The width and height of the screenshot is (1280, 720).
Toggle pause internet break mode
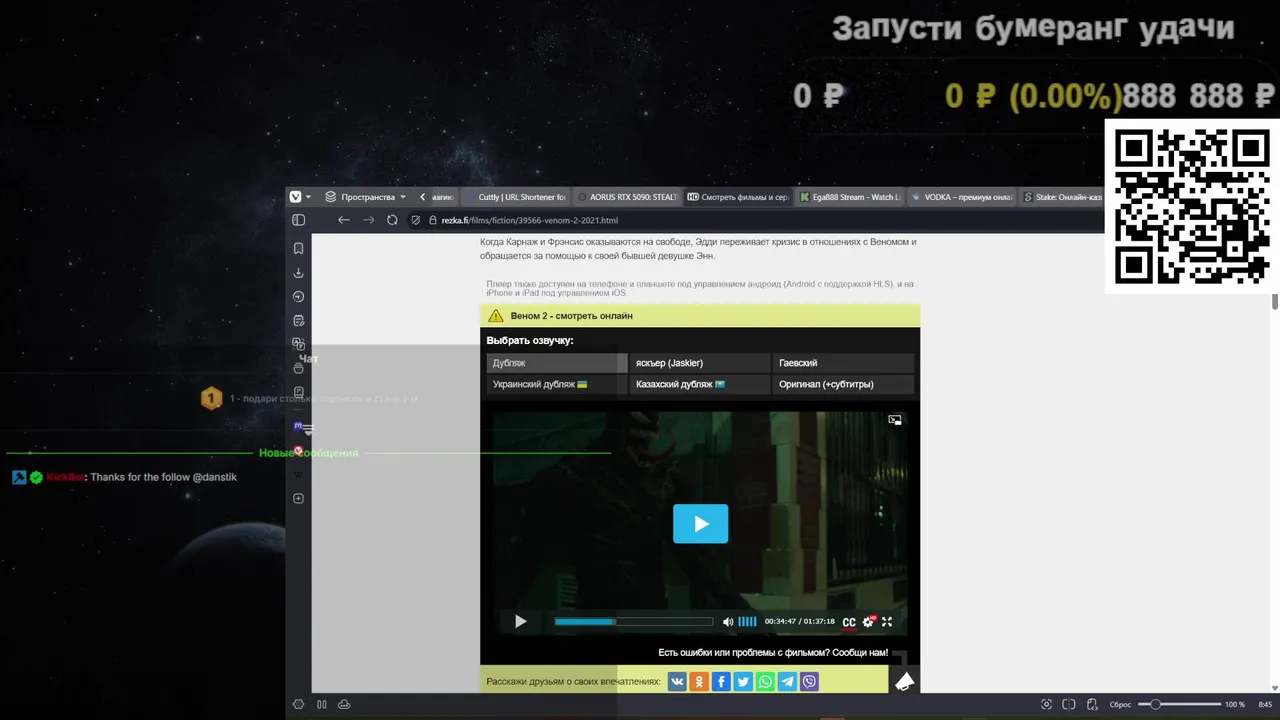click(322, 704)
